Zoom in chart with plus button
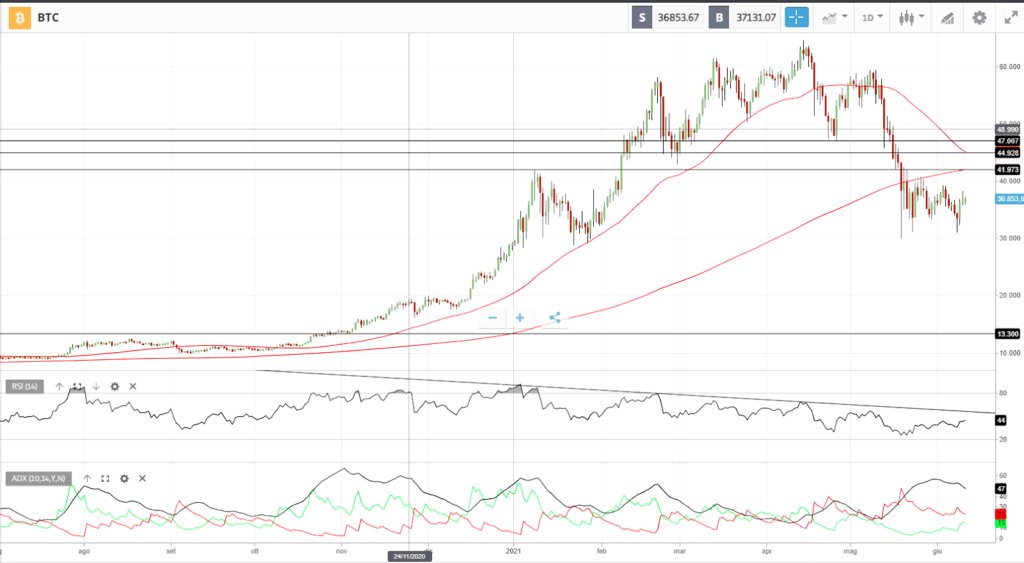 (520, 318)
